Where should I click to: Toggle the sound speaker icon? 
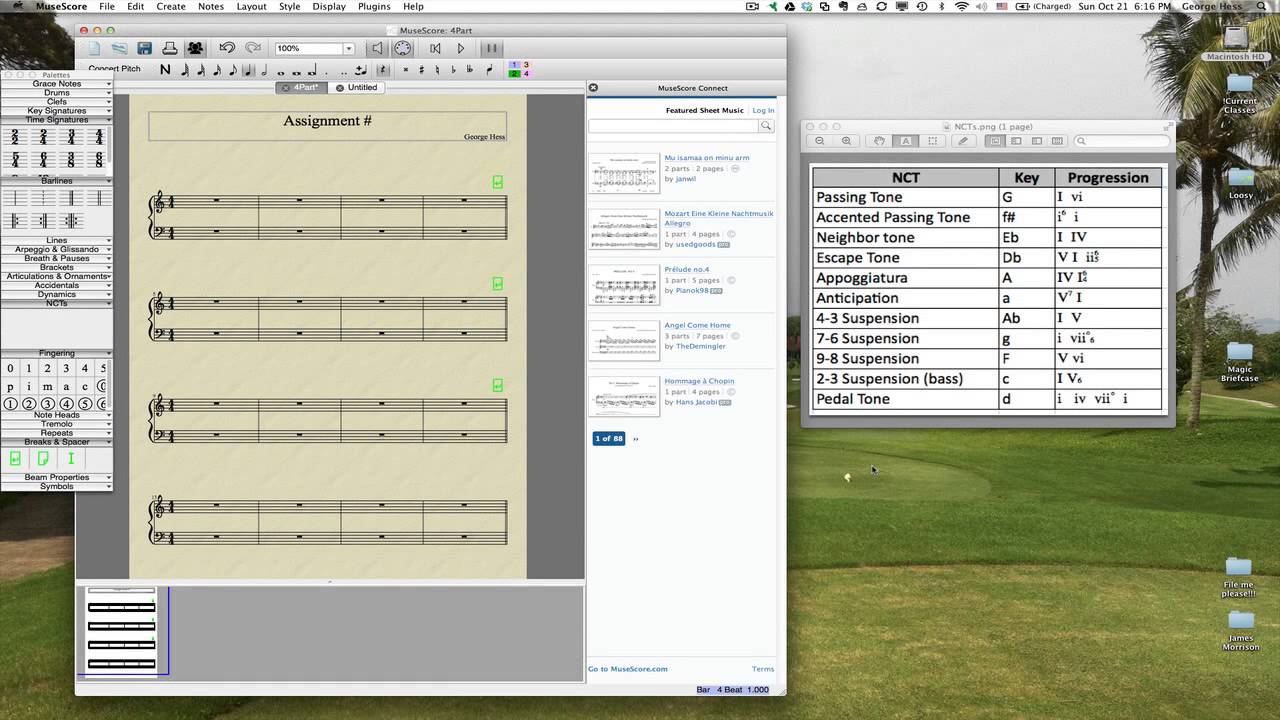coord(377,48)
